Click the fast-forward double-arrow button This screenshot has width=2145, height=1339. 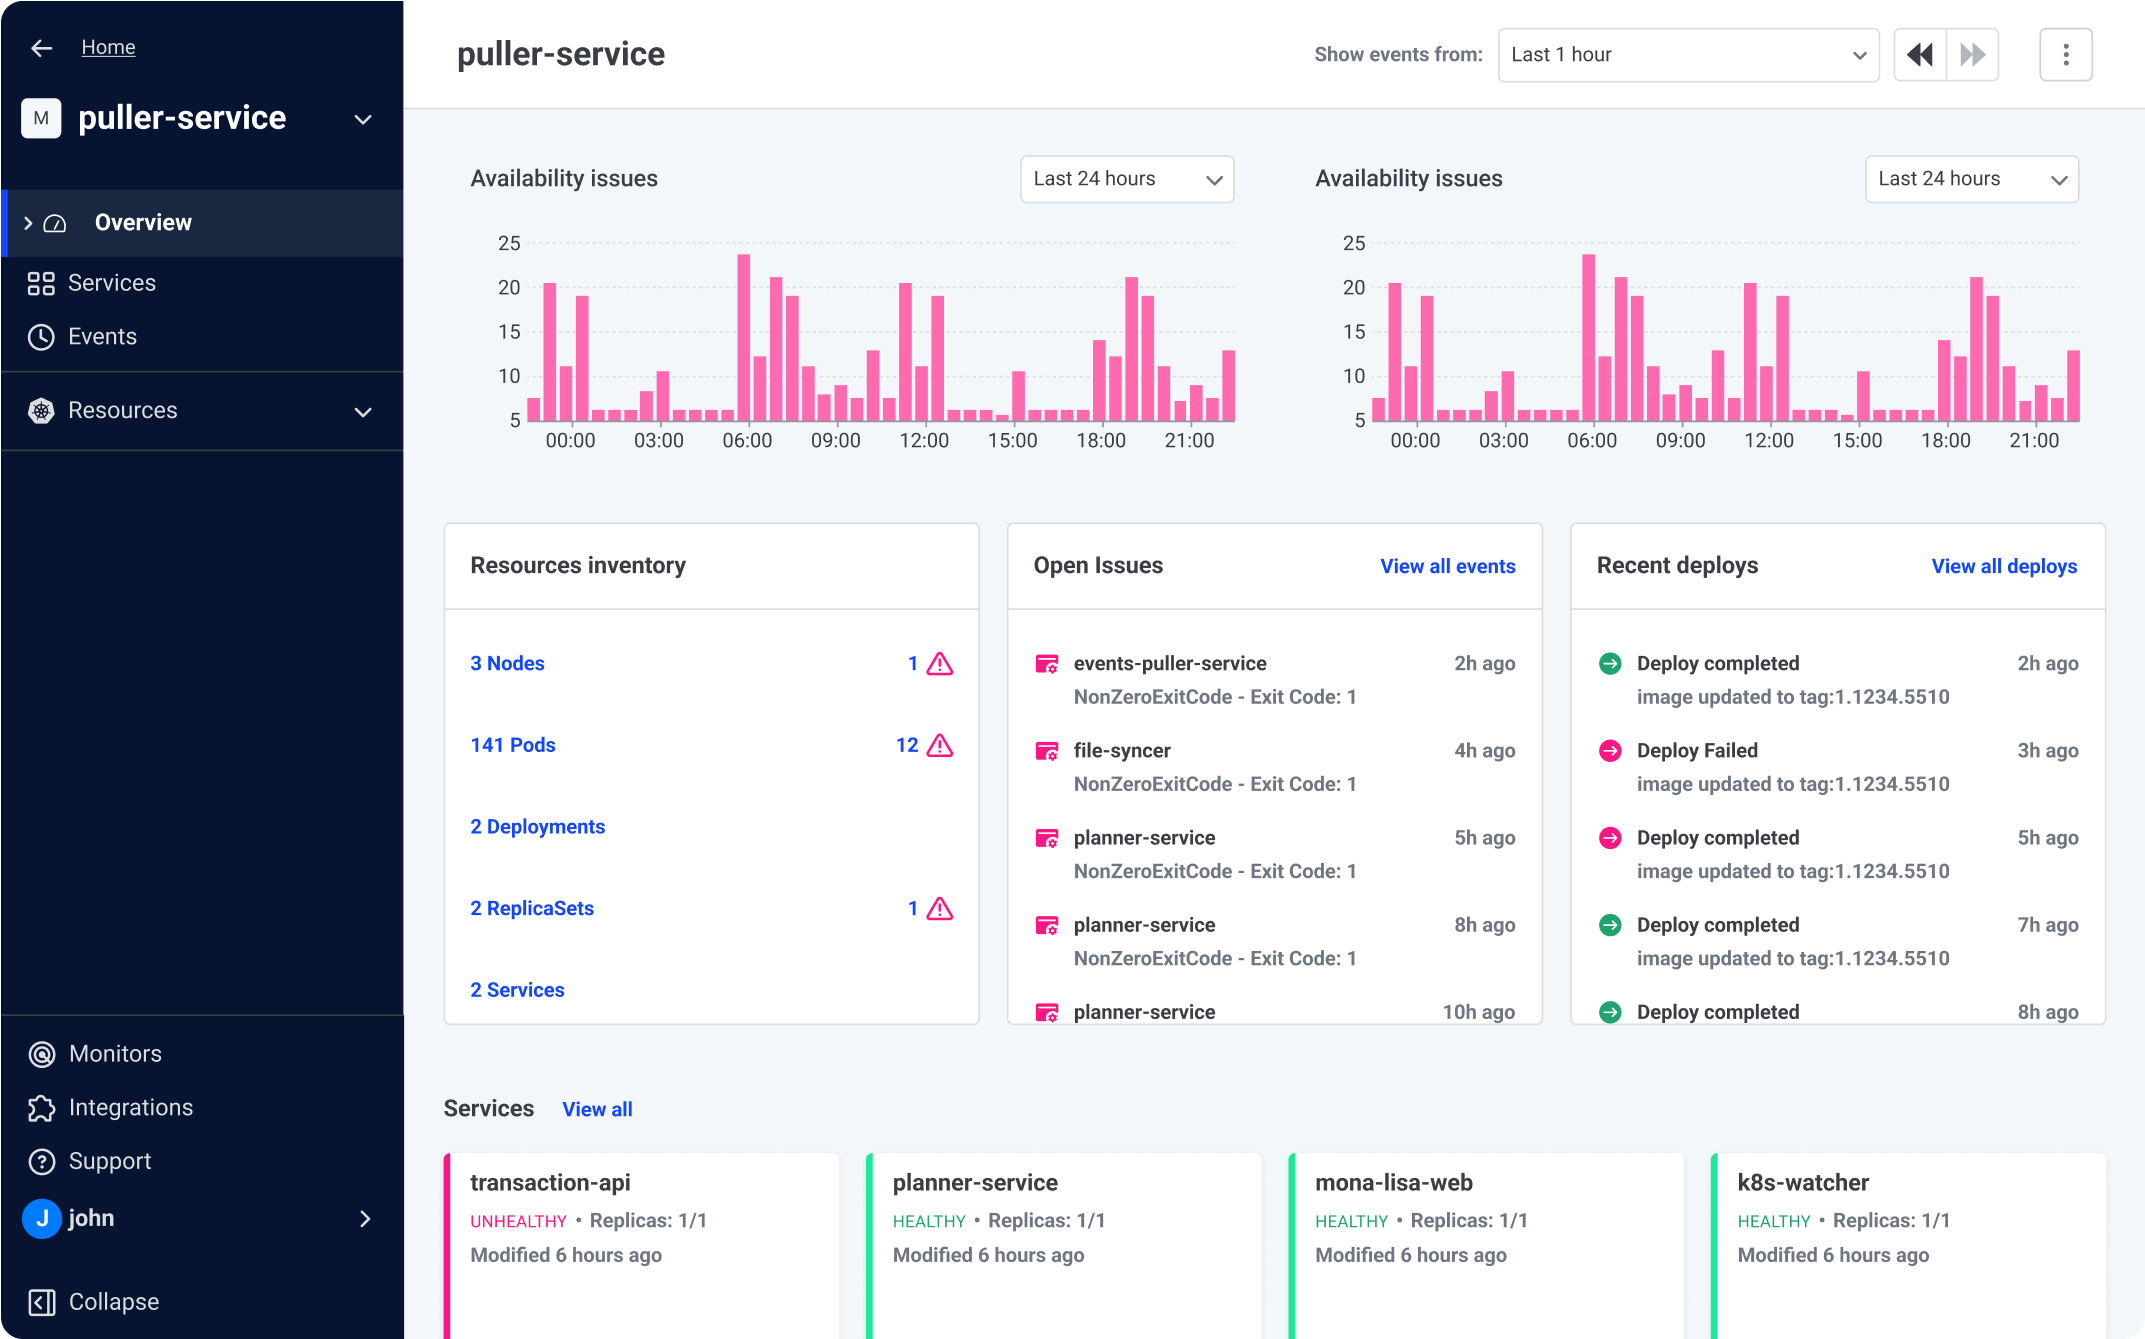tap(1972, 55)
